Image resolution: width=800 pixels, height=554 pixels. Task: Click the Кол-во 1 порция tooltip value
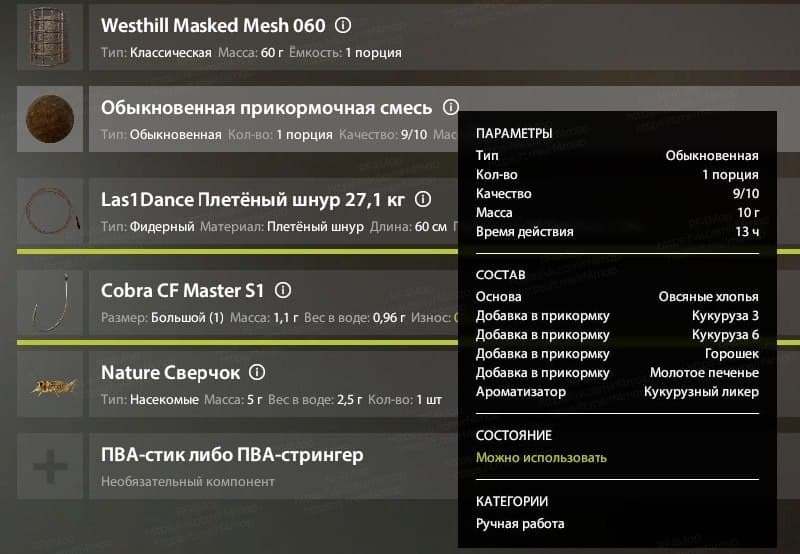pos(730,174)
